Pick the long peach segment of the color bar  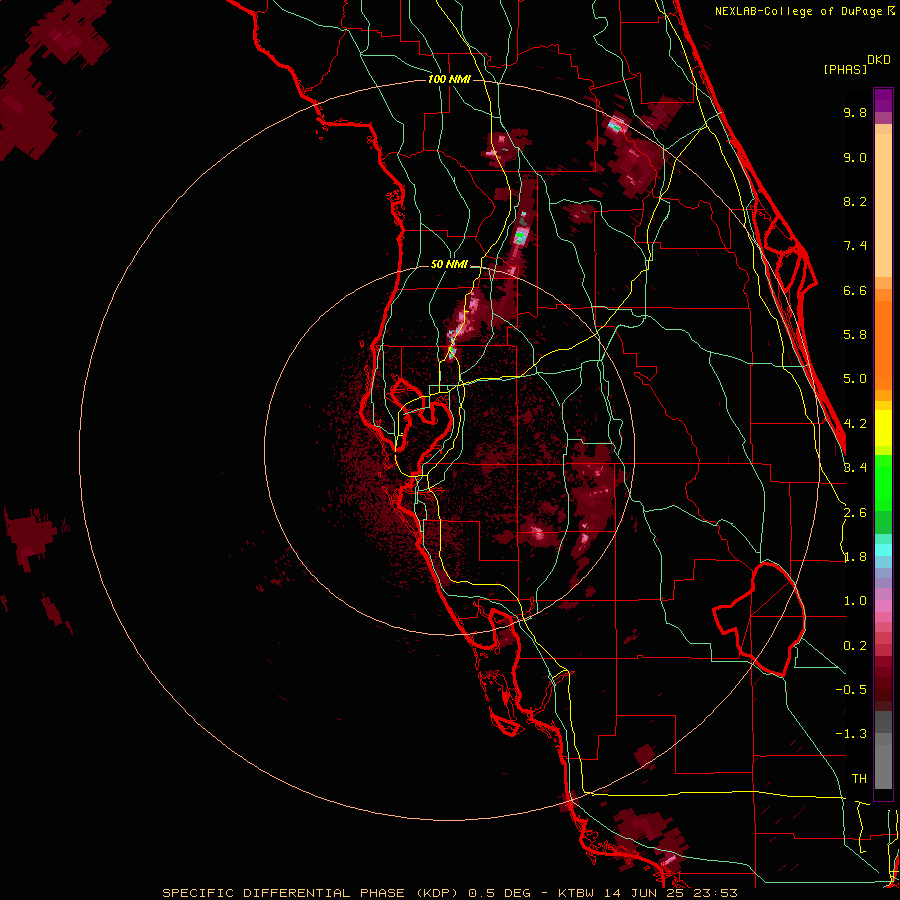[883, 206]
